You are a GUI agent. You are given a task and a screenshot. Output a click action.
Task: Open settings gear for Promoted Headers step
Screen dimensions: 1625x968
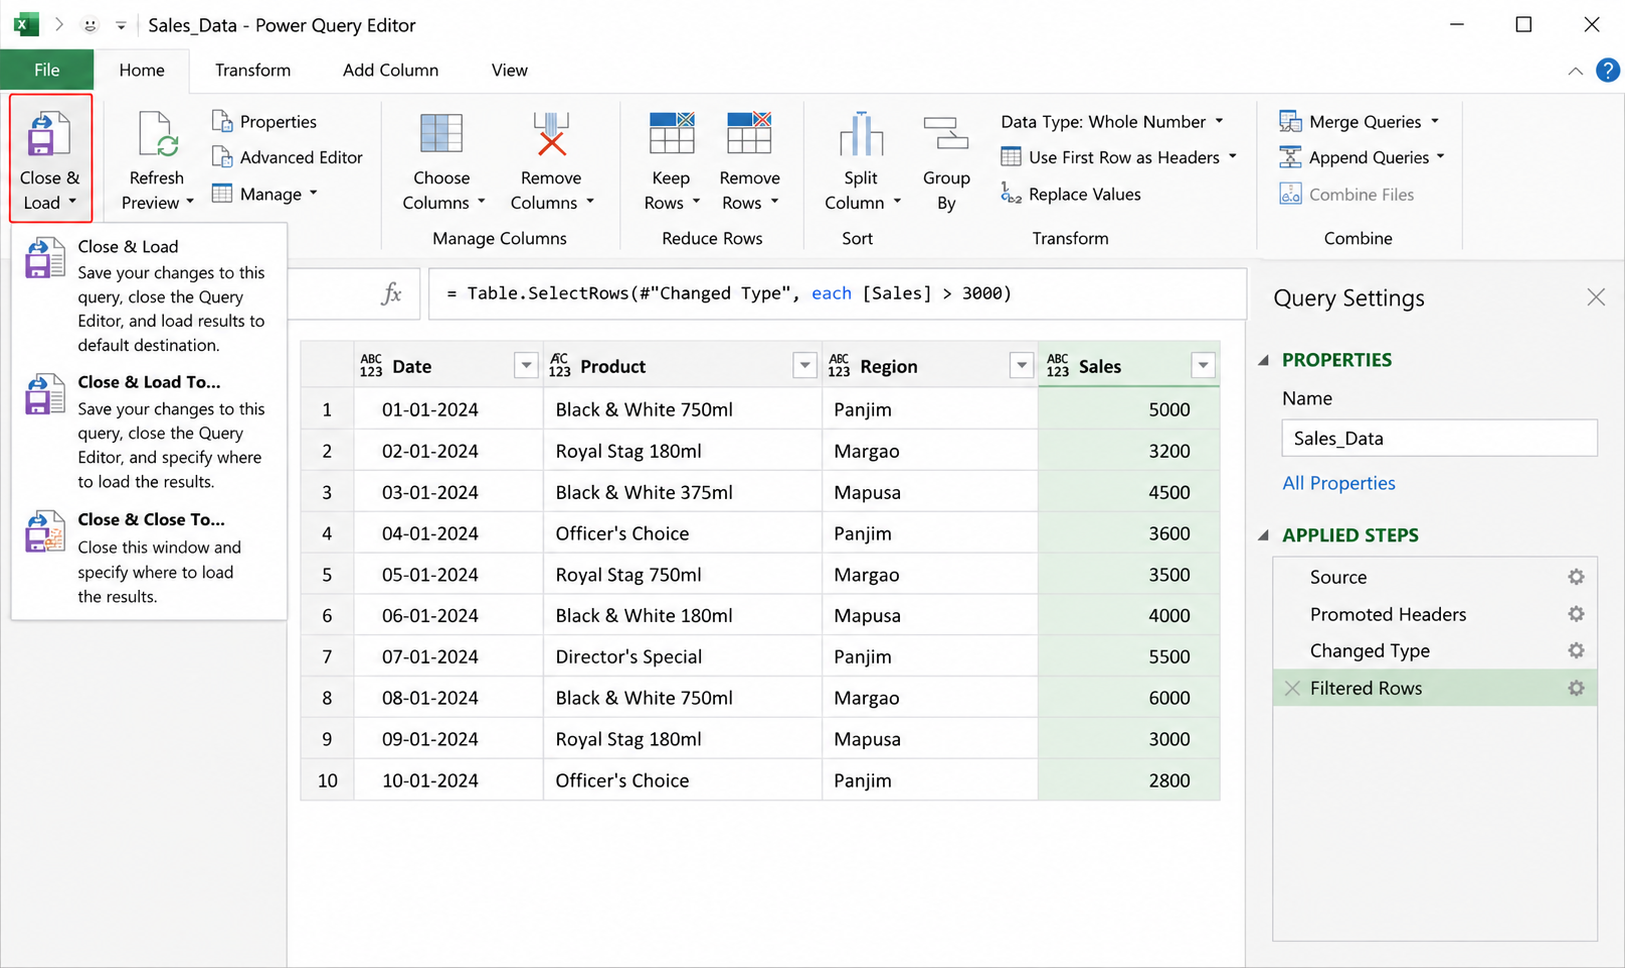coord(1576,614)
